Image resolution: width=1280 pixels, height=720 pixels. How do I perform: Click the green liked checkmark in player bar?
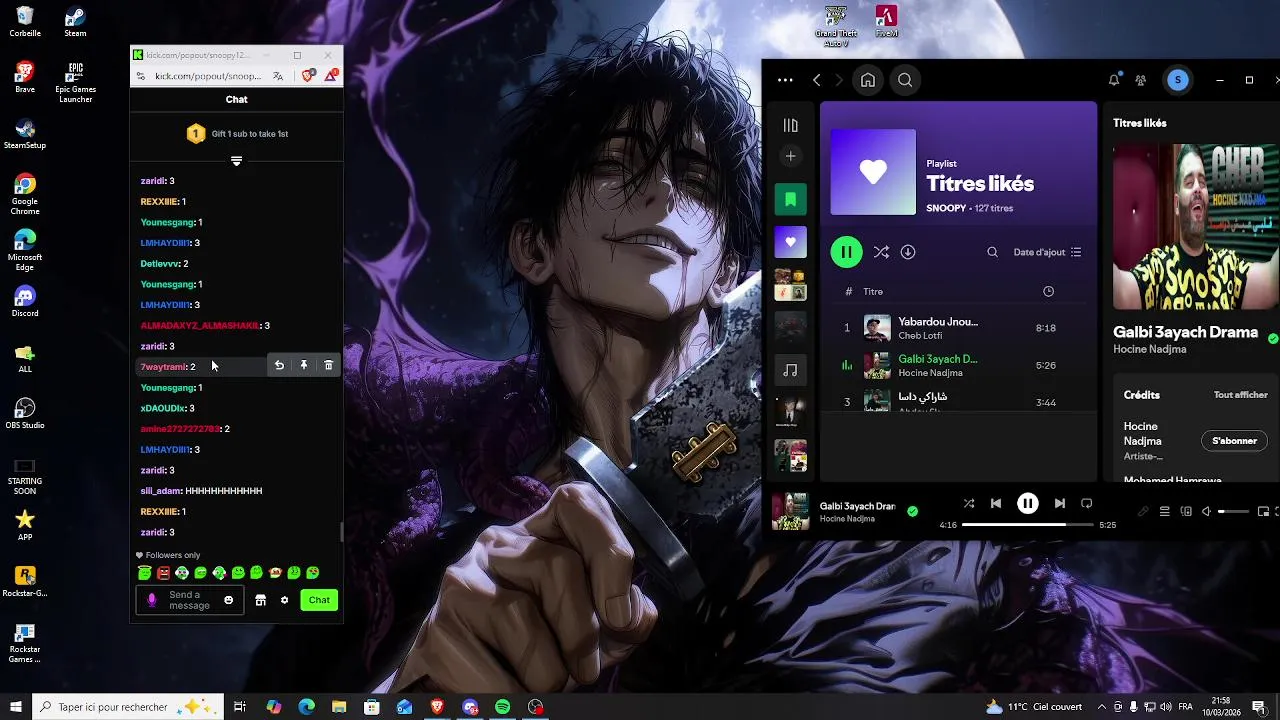(x=912, y=511)
